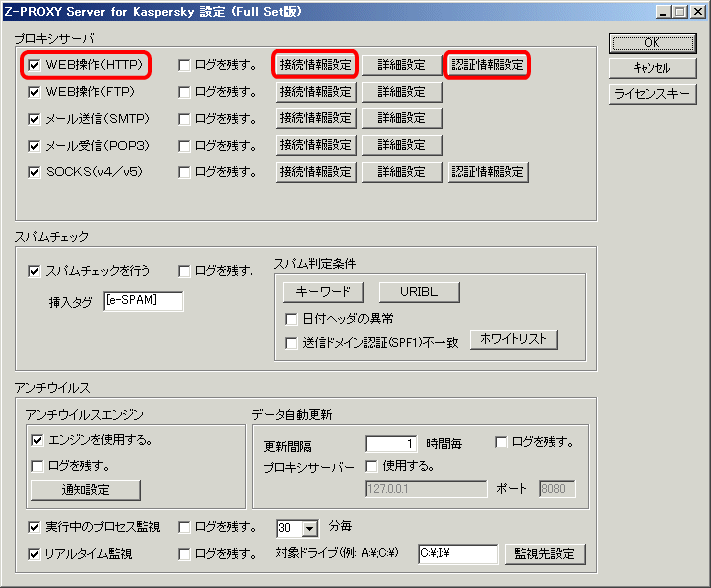
Task: Enable ログを残す for the FTP row
Action: pos(184,92)
